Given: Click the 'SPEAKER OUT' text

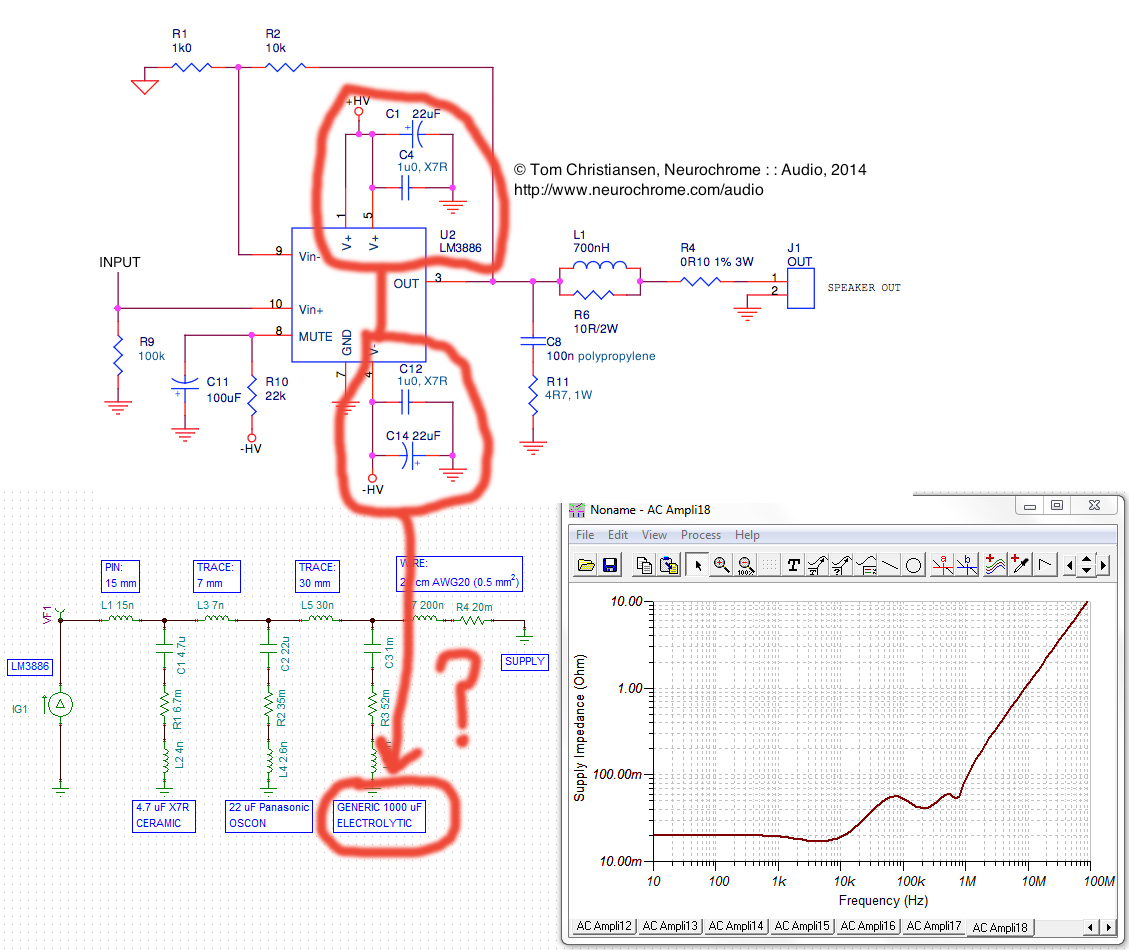Looking at the screenshot, I should click(863, 288).
